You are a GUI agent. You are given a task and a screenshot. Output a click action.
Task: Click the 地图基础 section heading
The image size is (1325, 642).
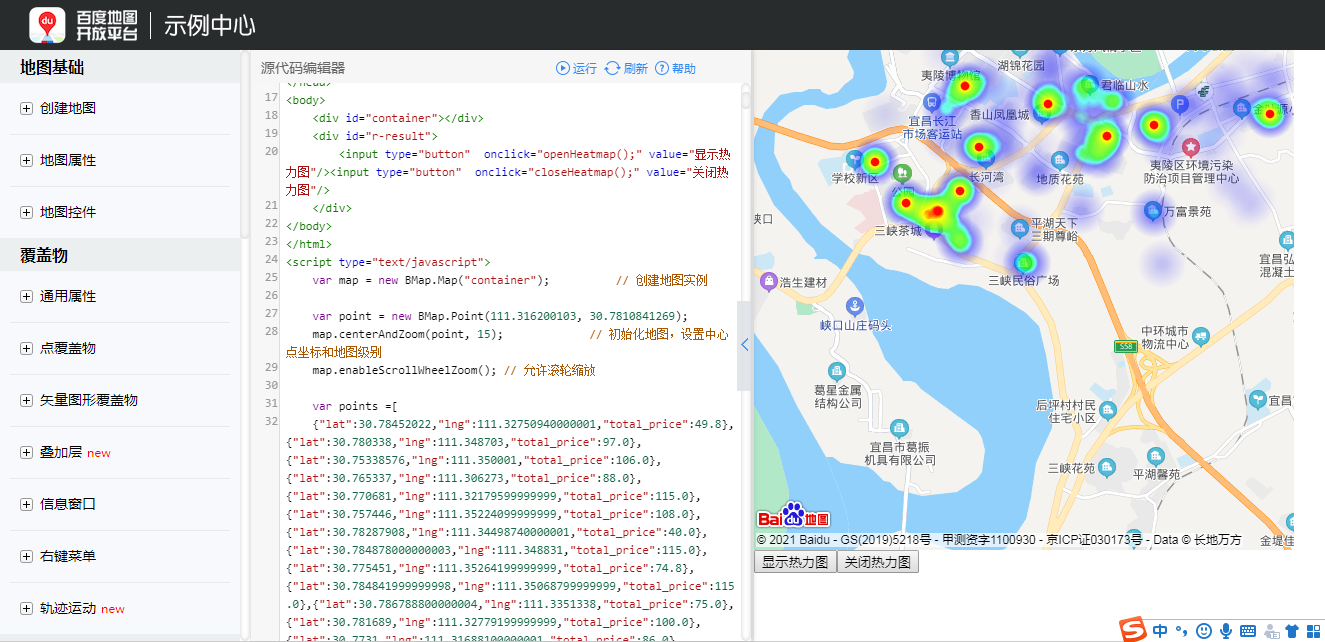click(52, 68)
